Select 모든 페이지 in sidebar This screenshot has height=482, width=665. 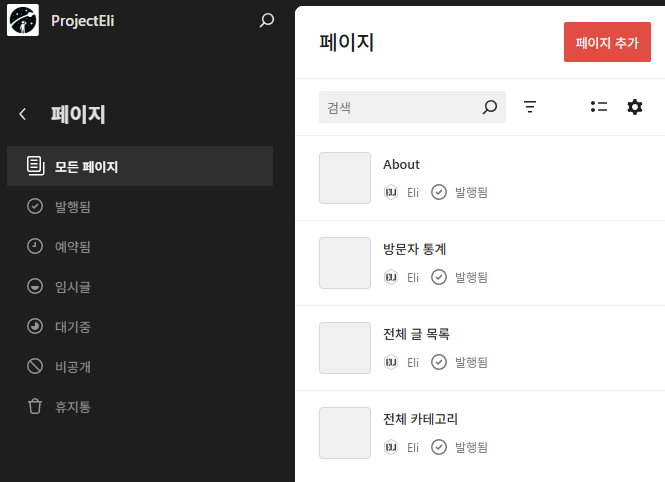(x=86, y=166)
